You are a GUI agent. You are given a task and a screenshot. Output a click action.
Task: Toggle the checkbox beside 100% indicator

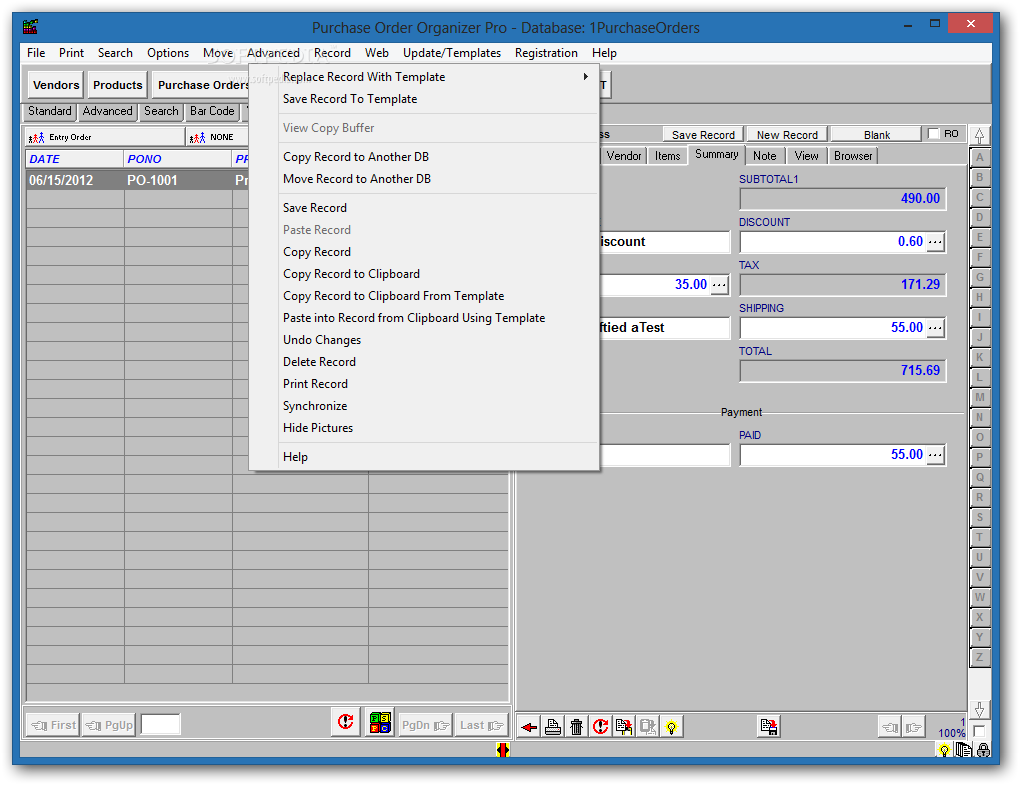click(979, 730)
